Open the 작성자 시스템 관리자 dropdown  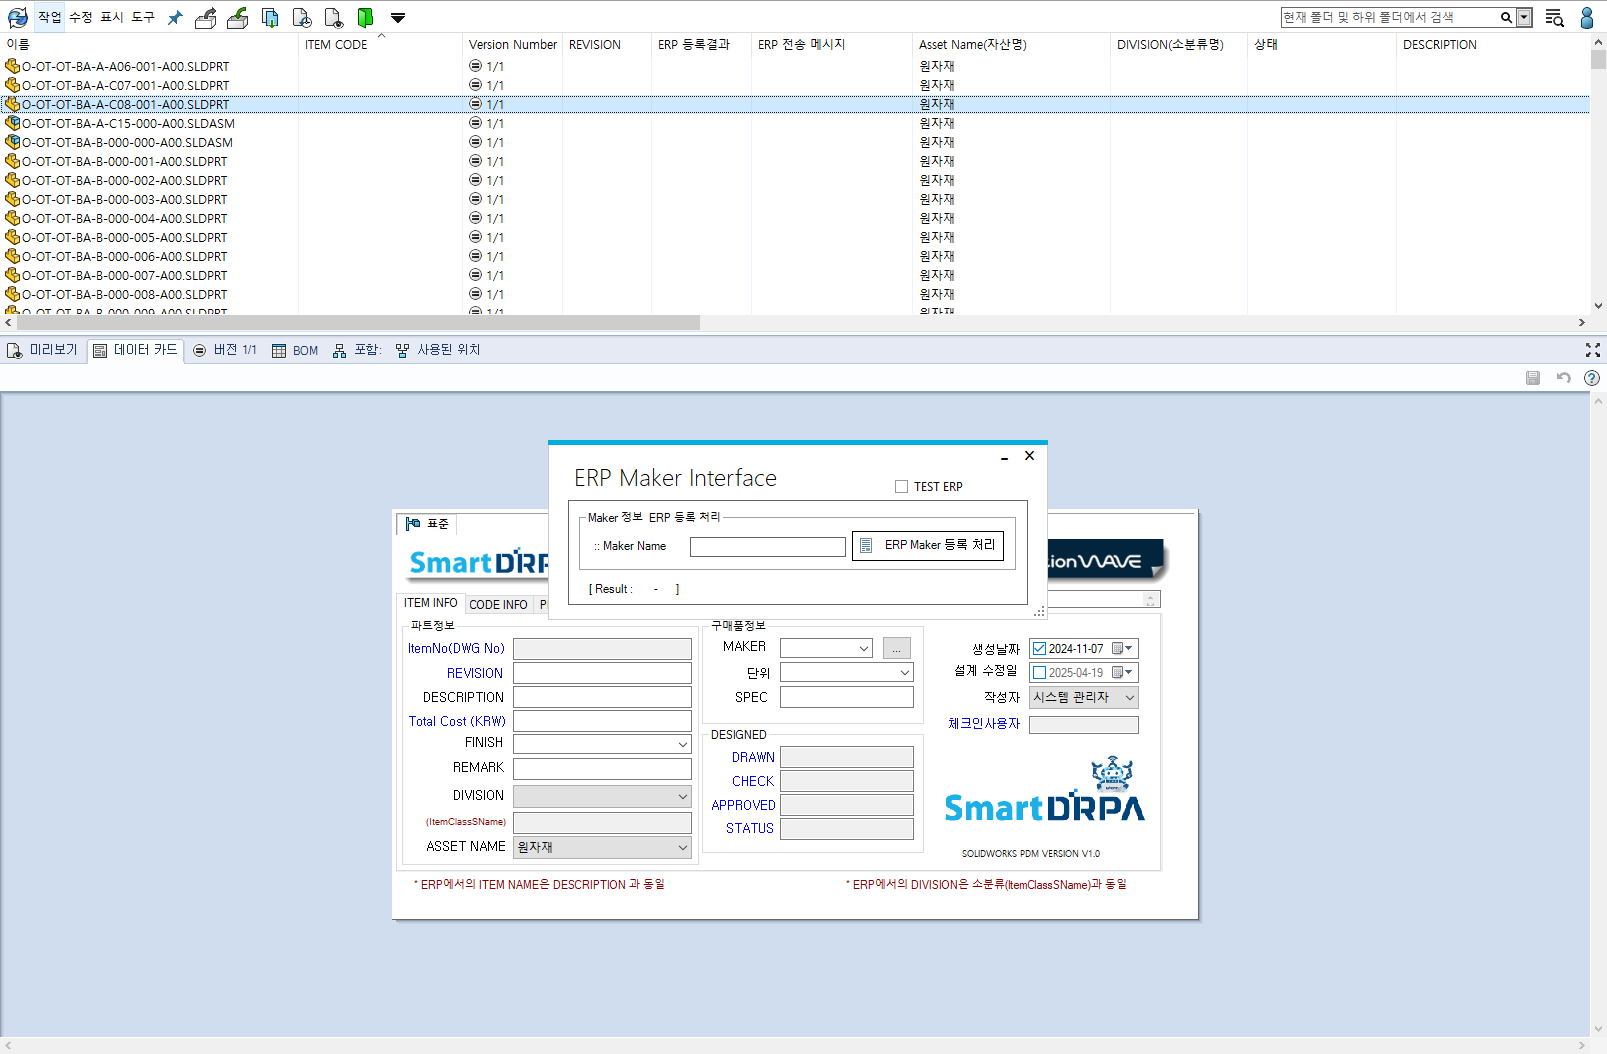click(1084, 698)
